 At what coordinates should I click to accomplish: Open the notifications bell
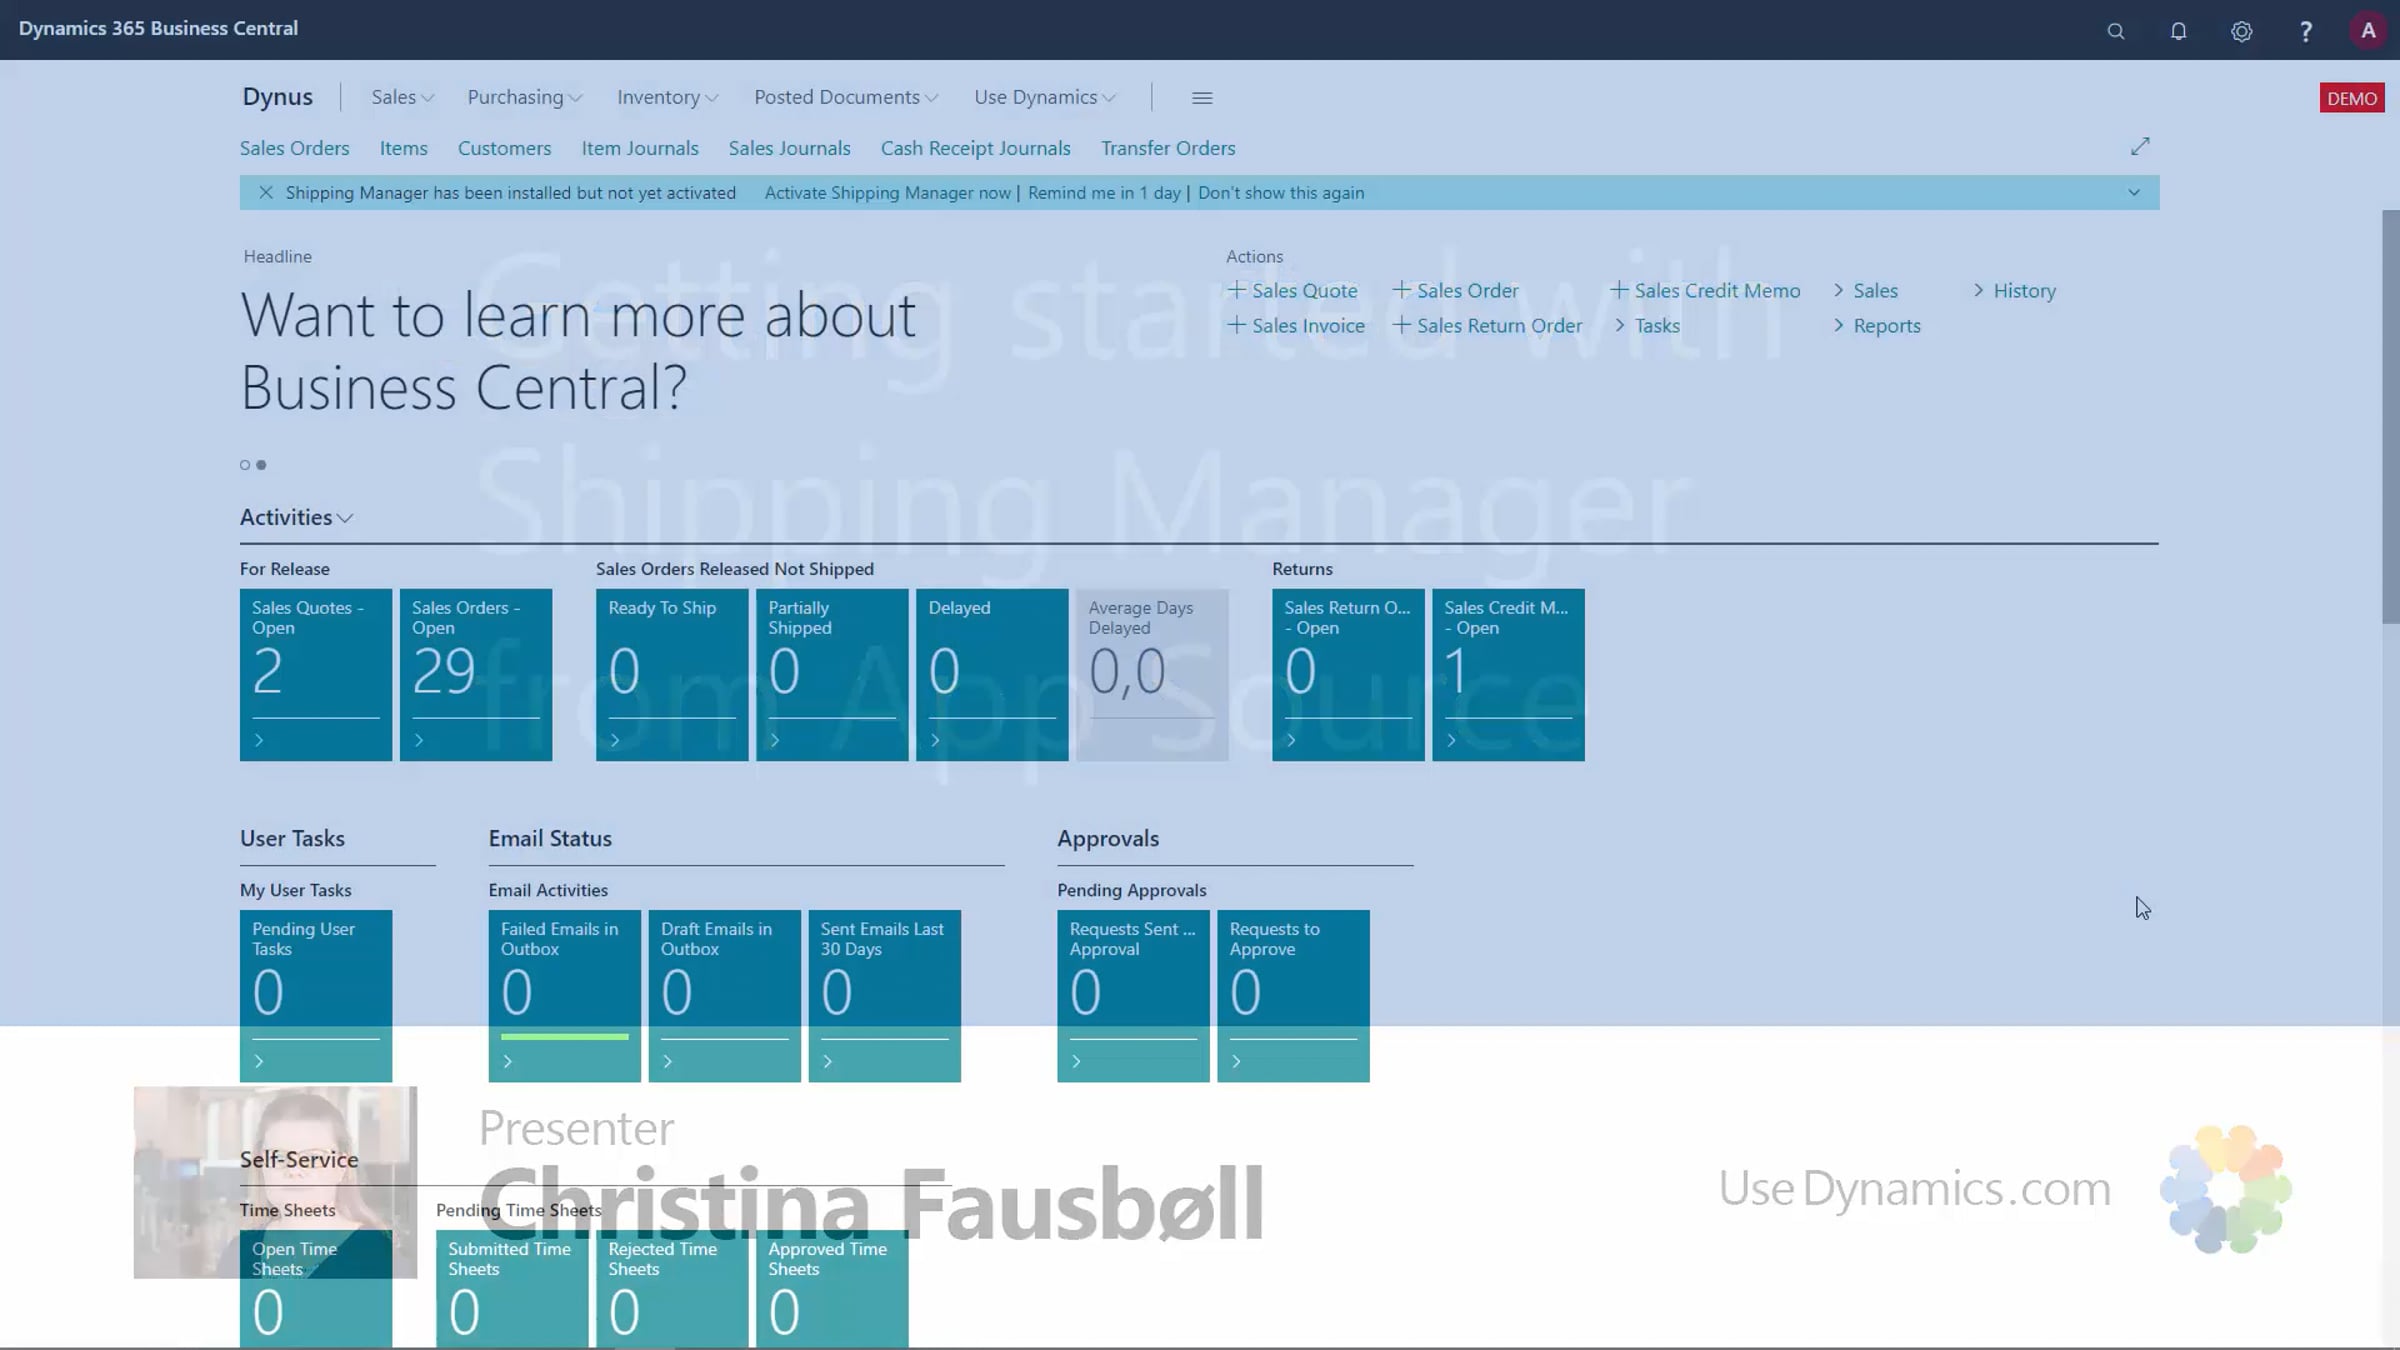pos(2178,31)
